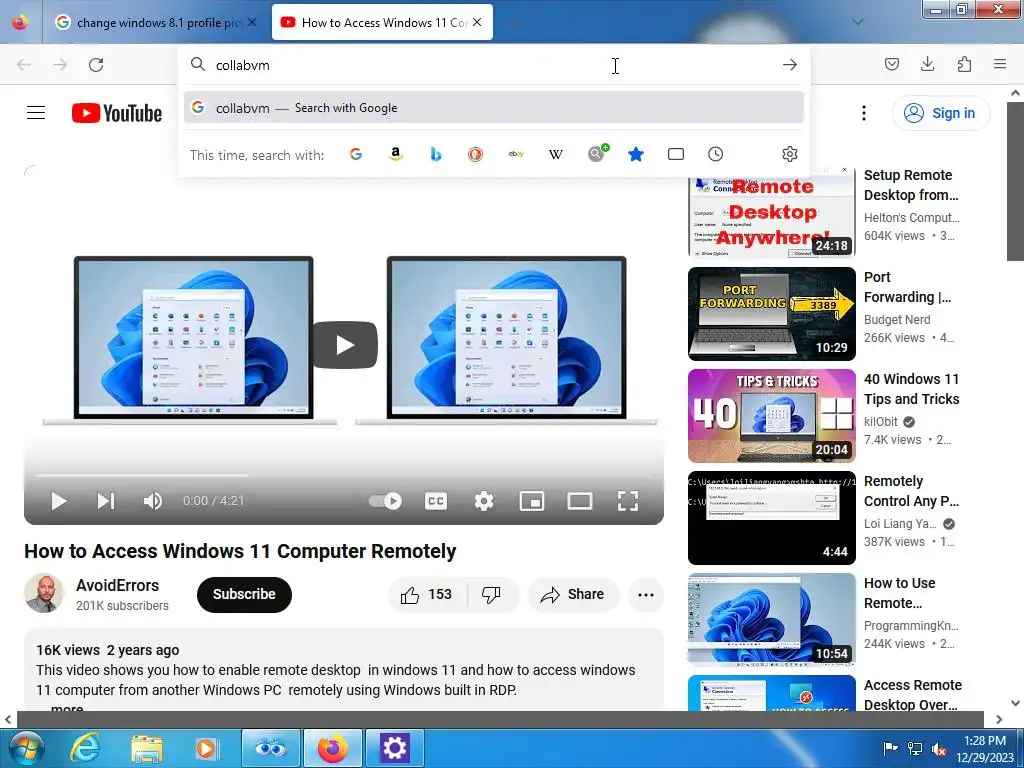Open Firefox downloads panel
Image resolution: width=1024 pixels, height=768 pixels.
click(x=927, y=64)
